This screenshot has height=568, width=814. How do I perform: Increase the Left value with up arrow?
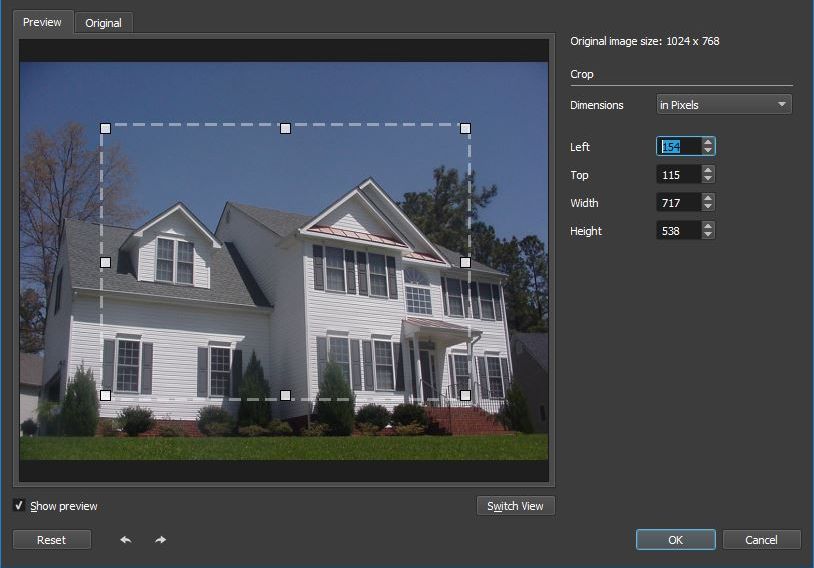(x=708, y=142)
